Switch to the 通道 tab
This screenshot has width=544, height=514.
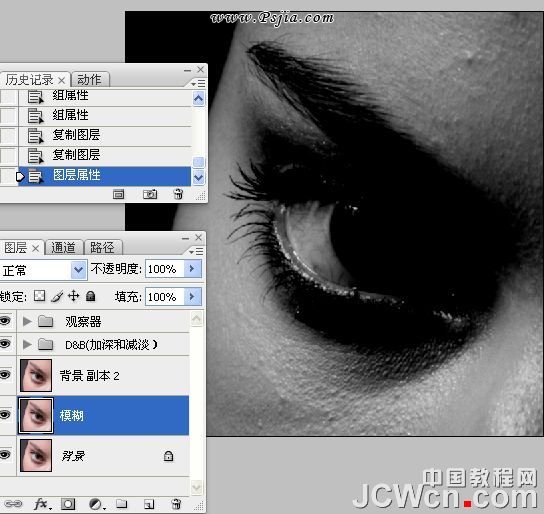tap(63, 248)
